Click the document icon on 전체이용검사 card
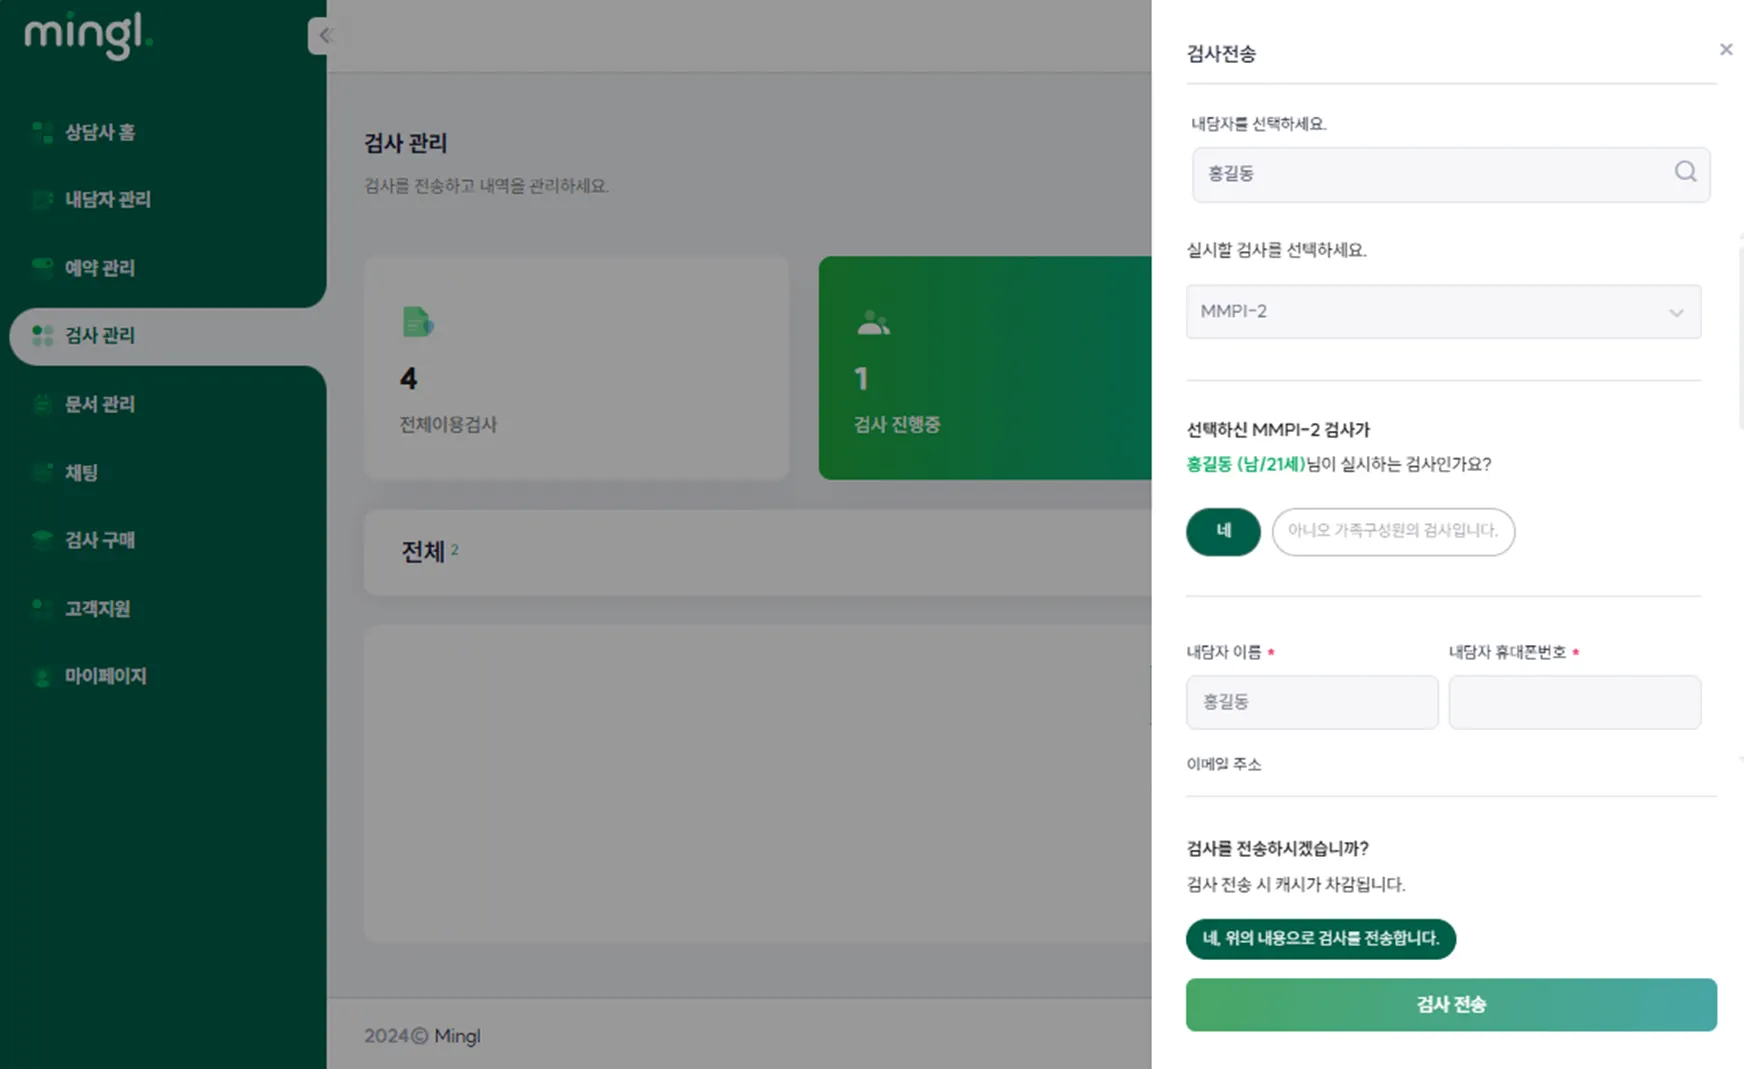This screenshot has height=1069, width=1744. [417, 322]
